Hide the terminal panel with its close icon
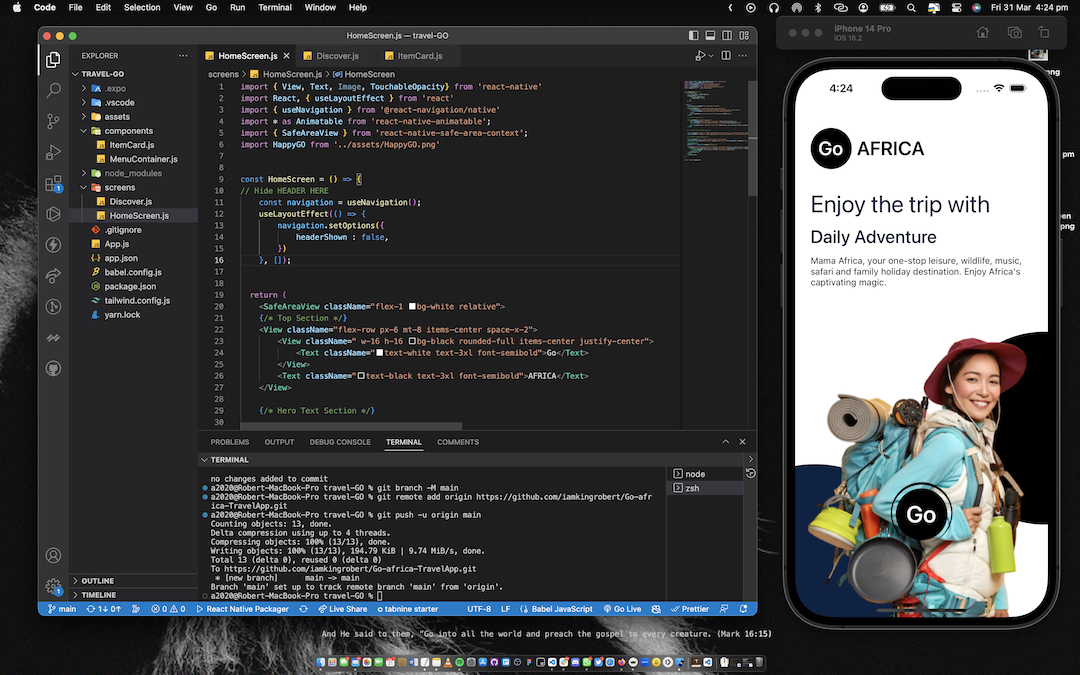The image size is (1080, 675). [x=741, y=441]
